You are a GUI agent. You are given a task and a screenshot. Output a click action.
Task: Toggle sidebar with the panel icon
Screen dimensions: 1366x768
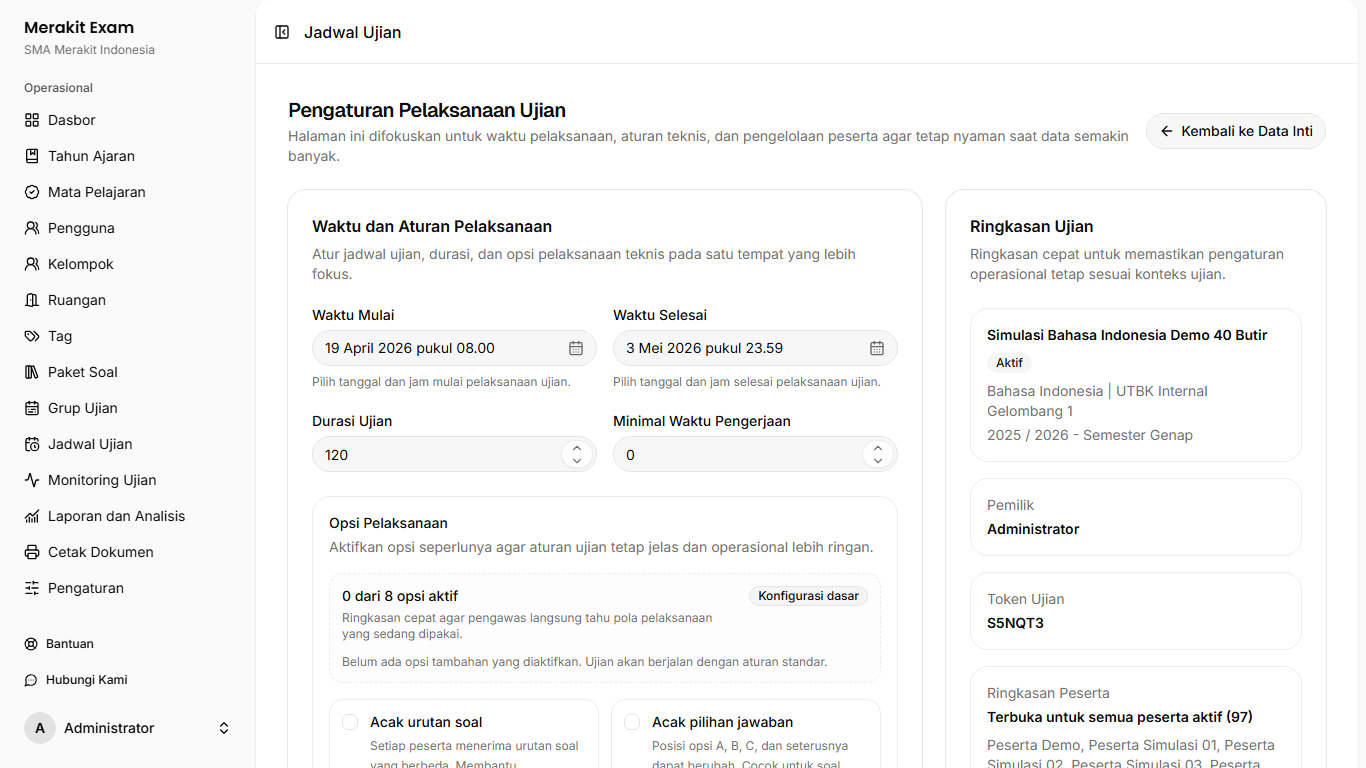tap(282, 32)
